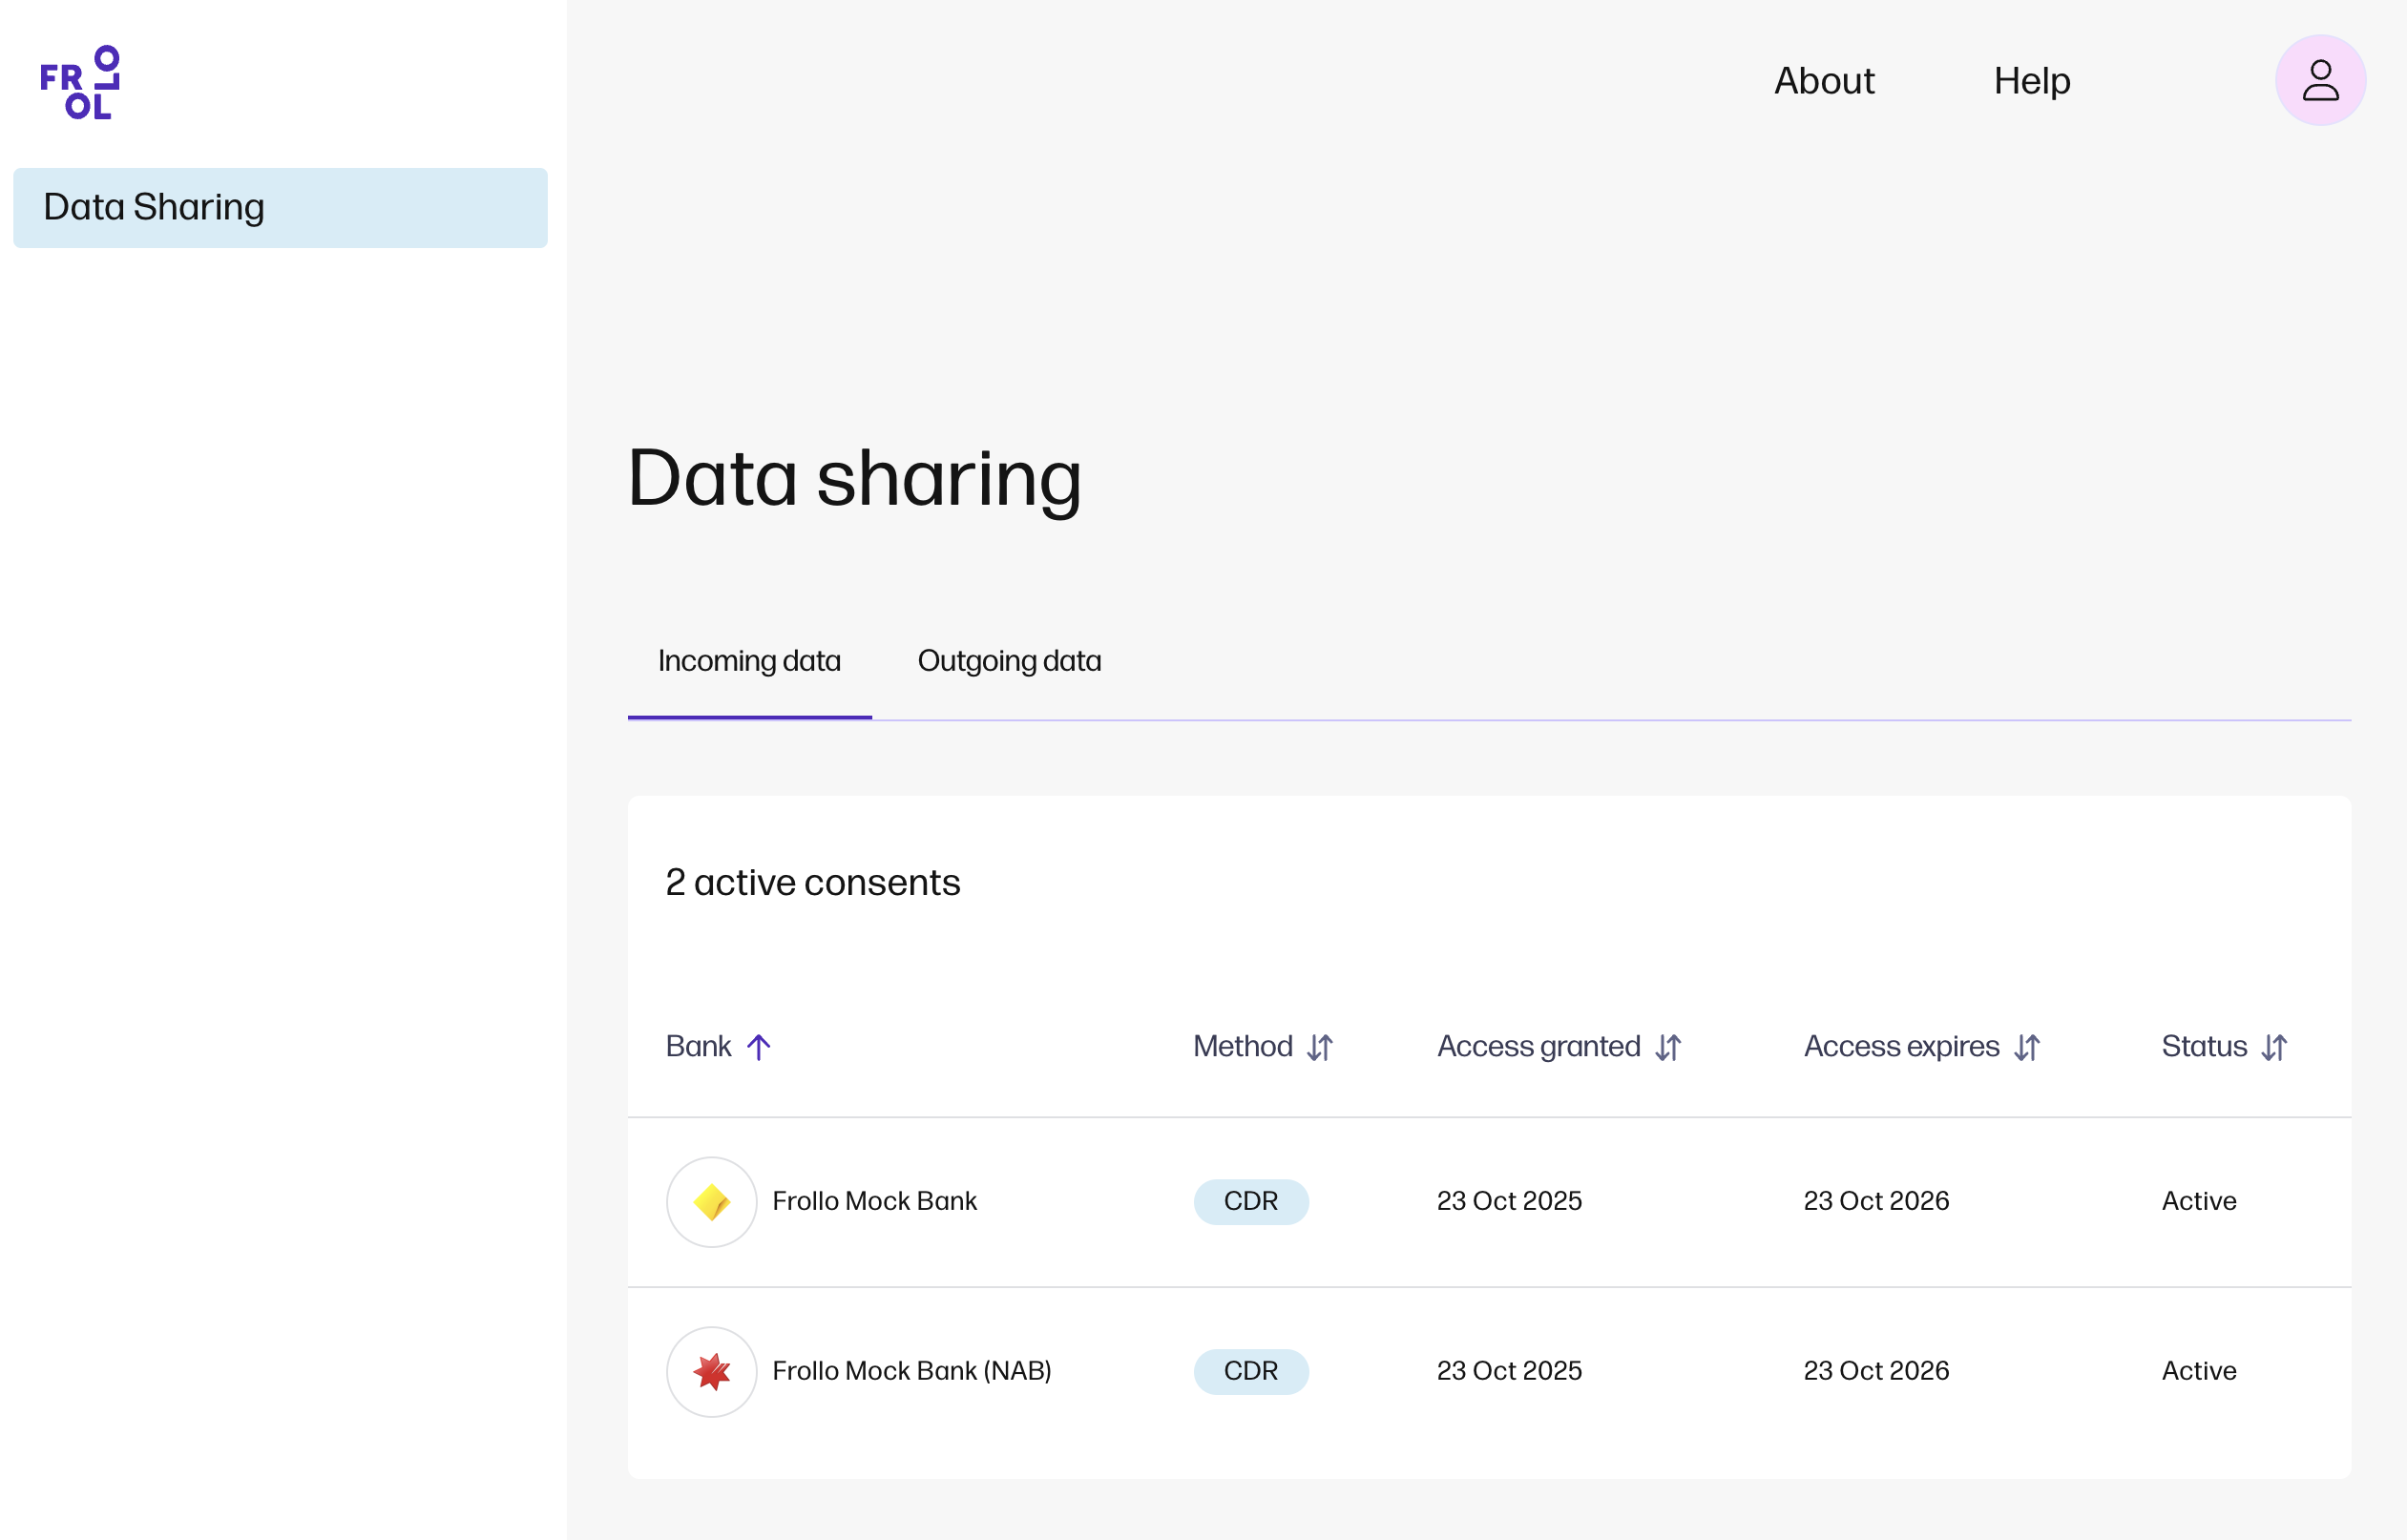Click the NAB row's 23 Oct 2026 expiry
Screen dimensions: 2407x1540
pyautogui.click(x=1876, y=1371)
